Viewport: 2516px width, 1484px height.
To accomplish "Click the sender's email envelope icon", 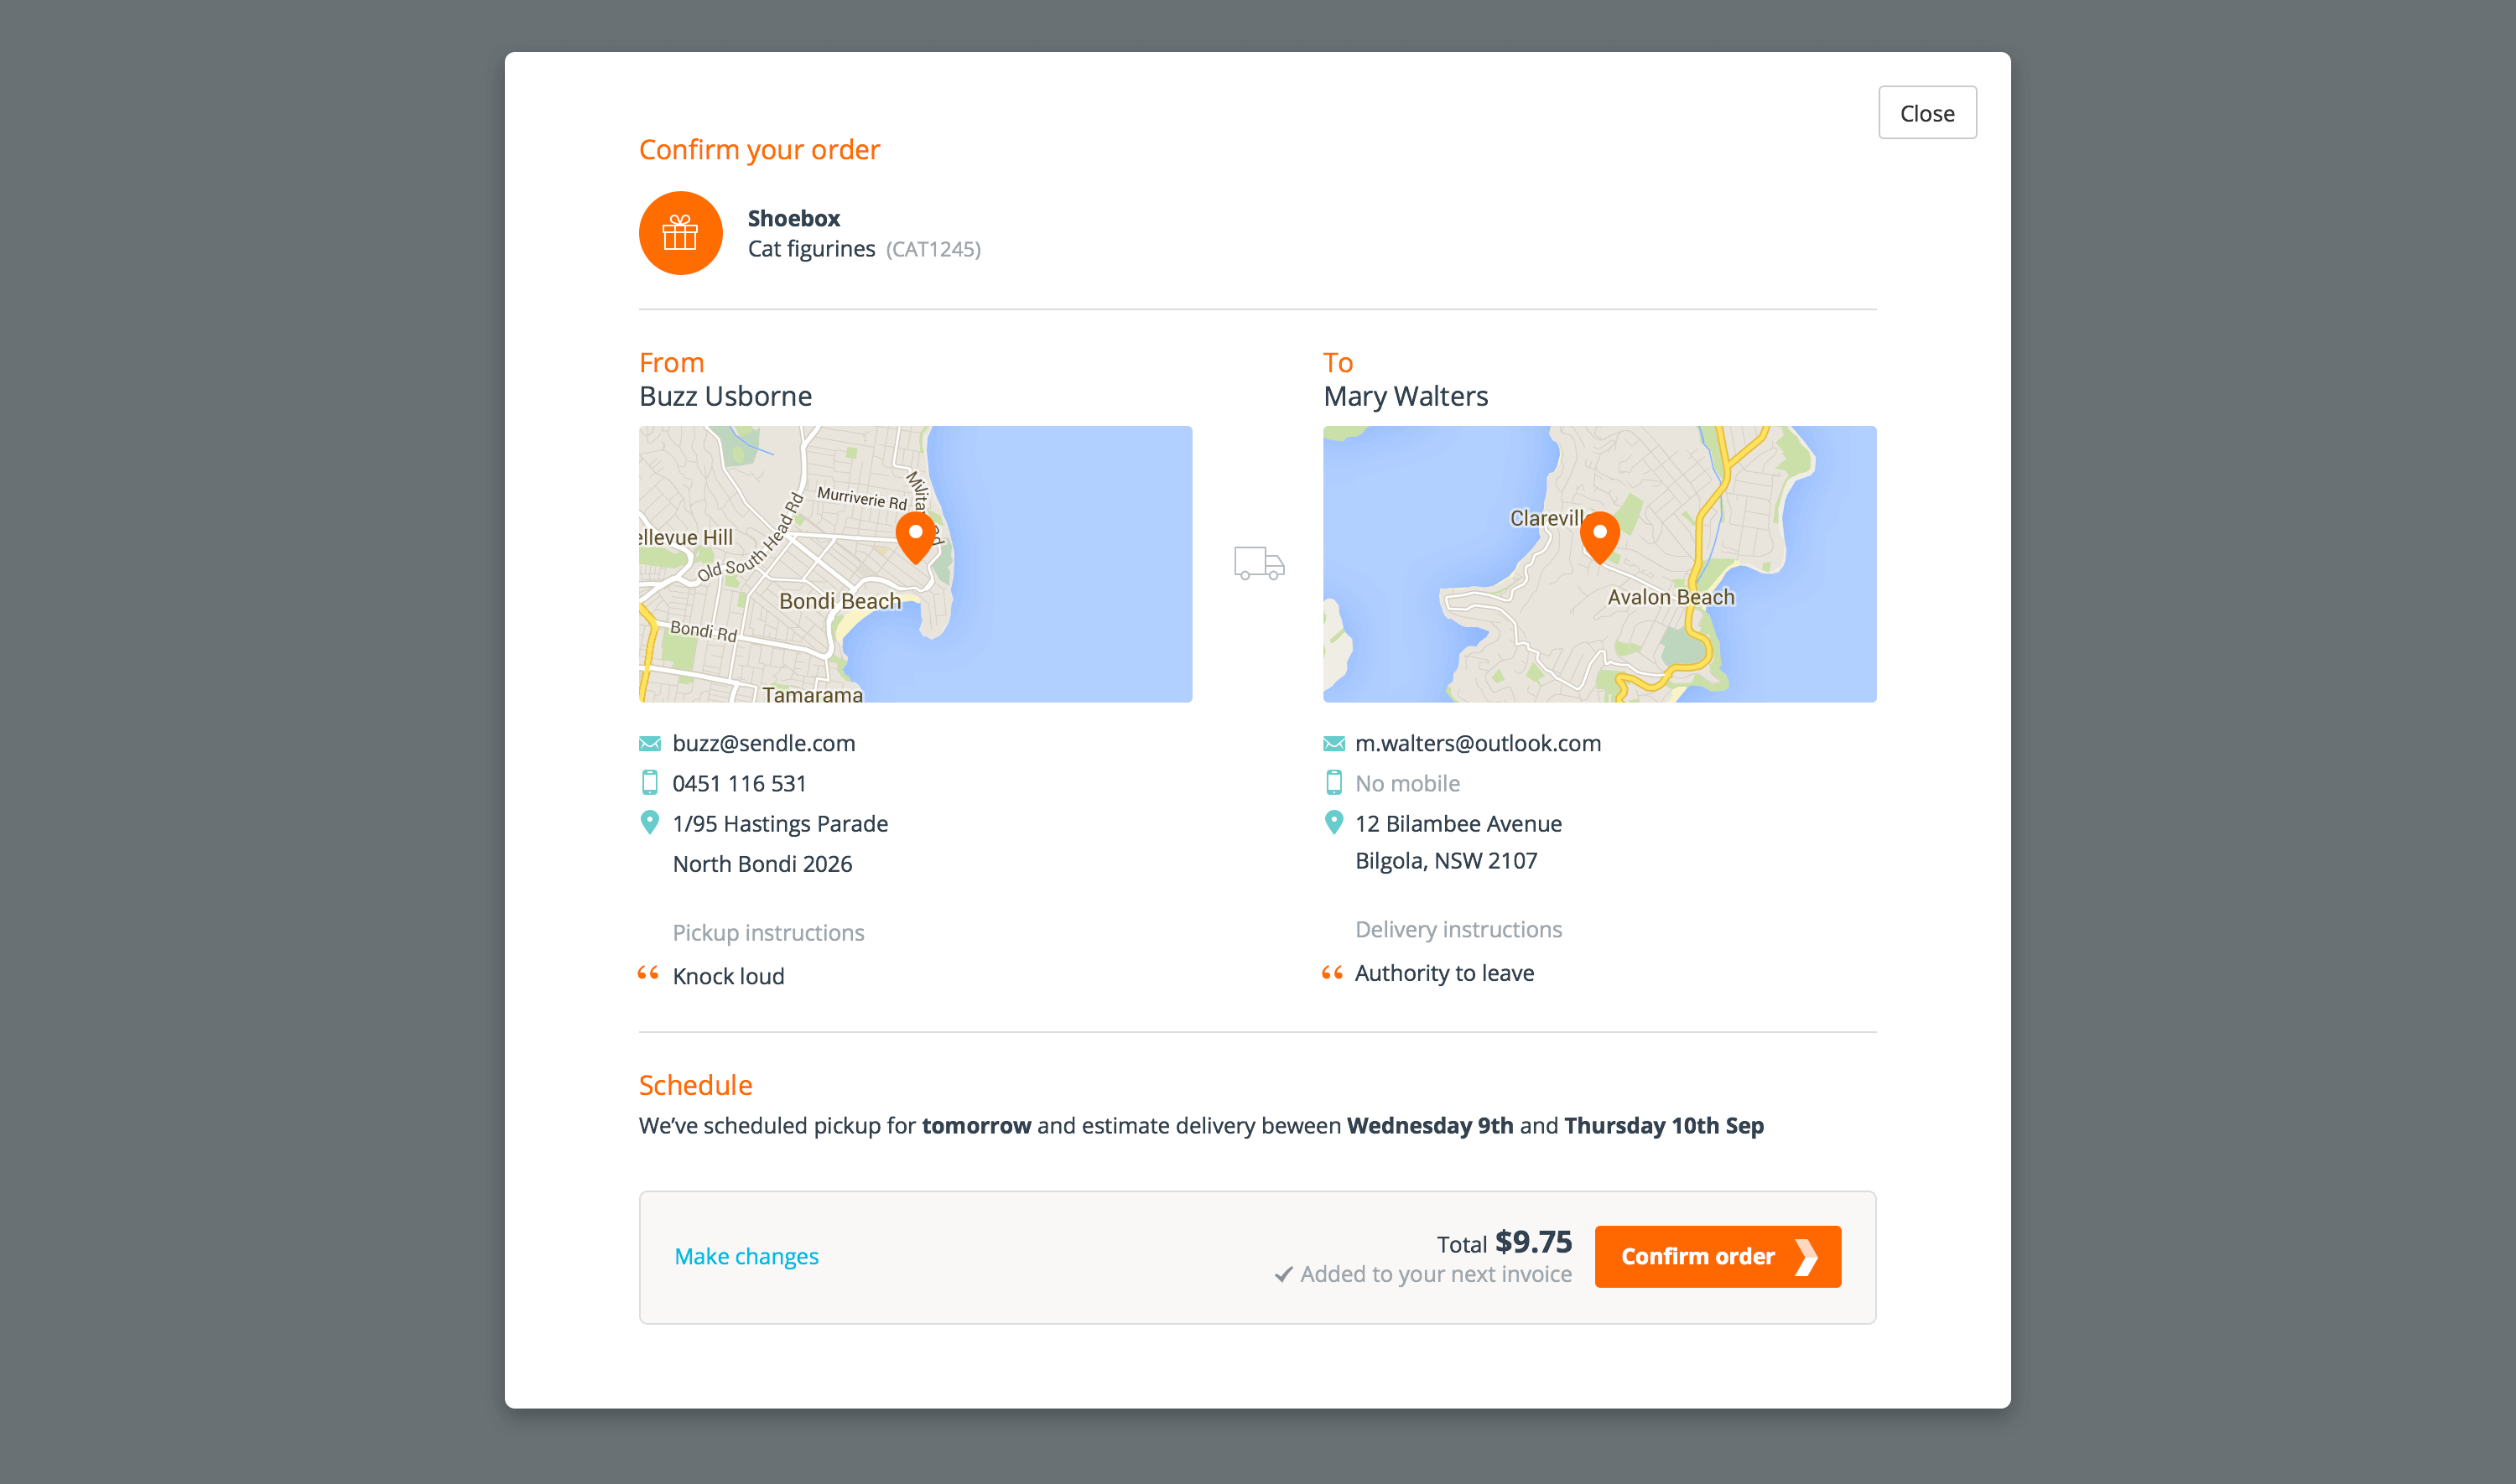I will click(650, 743).
